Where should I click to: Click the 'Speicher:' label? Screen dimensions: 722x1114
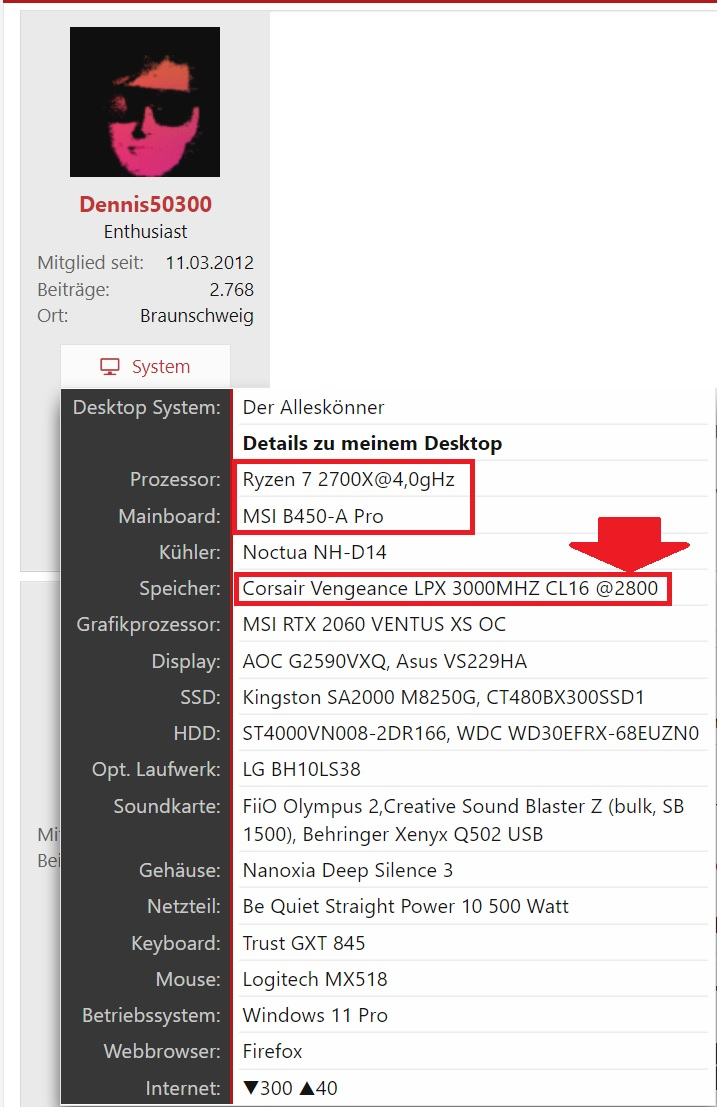(x=180, y=588)
